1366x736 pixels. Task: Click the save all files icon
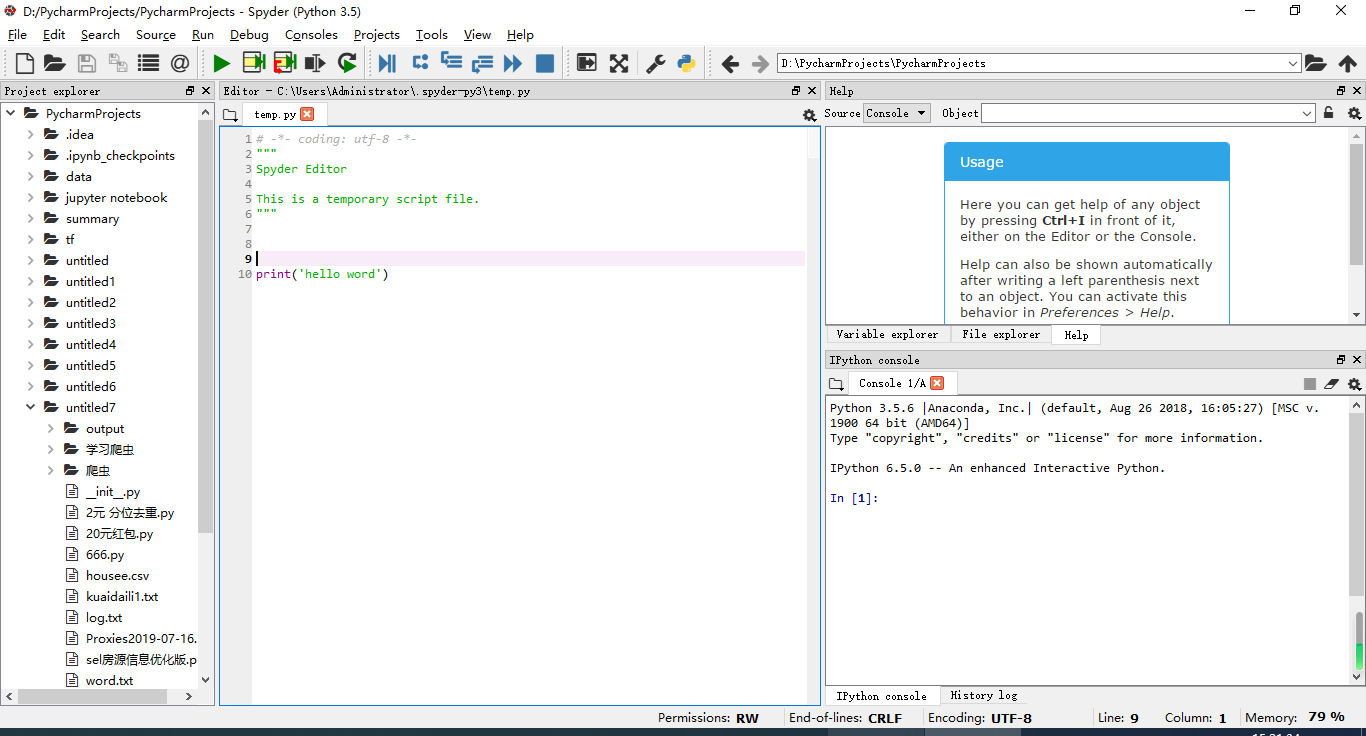coord(118,63)
